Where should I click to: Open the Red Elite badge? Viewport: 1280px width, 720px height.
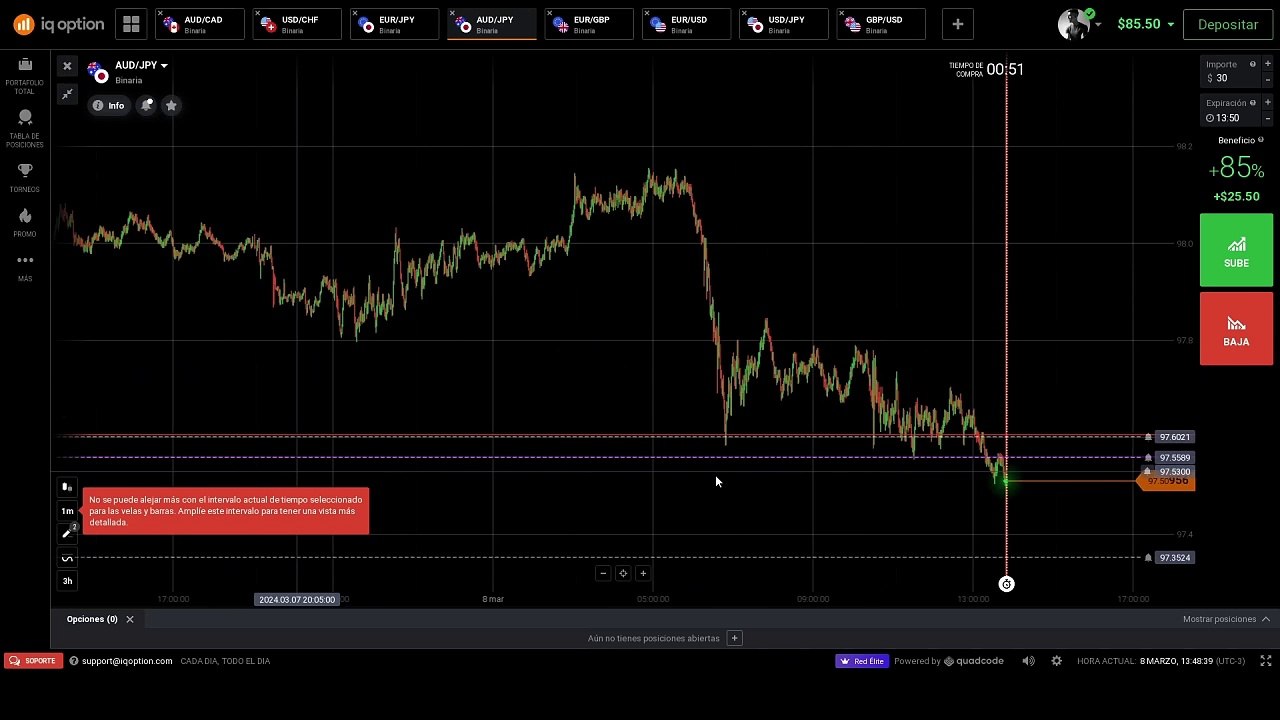pyautogui.click(x=862, y=661)
